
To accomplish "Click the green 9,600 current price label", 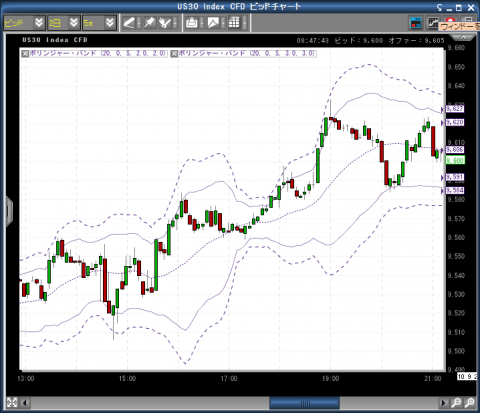I will (x=455, y=160).
